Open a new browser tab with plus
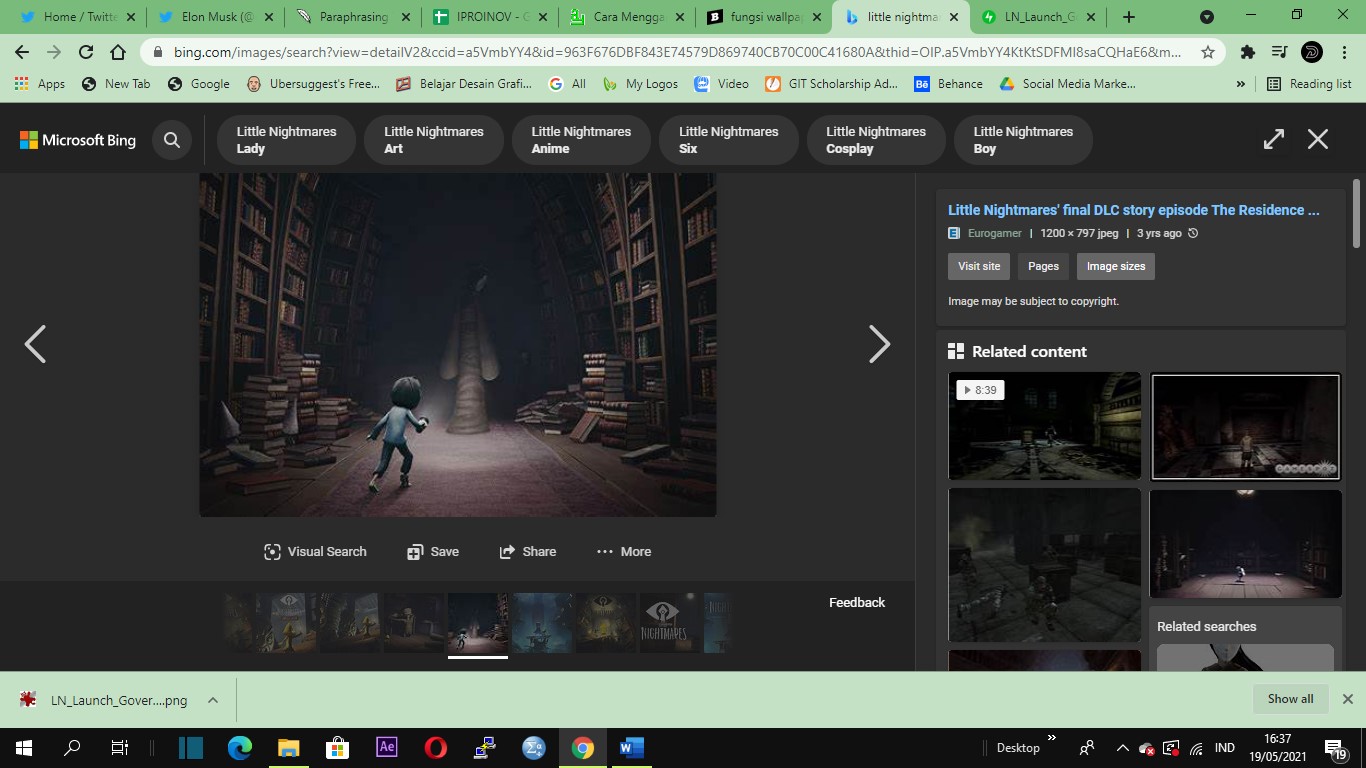 point(1129,17)
